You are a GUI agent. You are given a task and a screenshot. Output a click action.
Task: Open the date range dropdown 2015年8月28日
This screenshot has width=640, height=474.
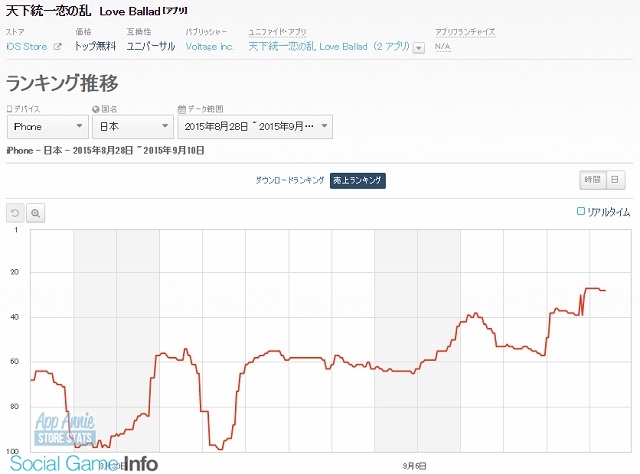pos(255,127)
